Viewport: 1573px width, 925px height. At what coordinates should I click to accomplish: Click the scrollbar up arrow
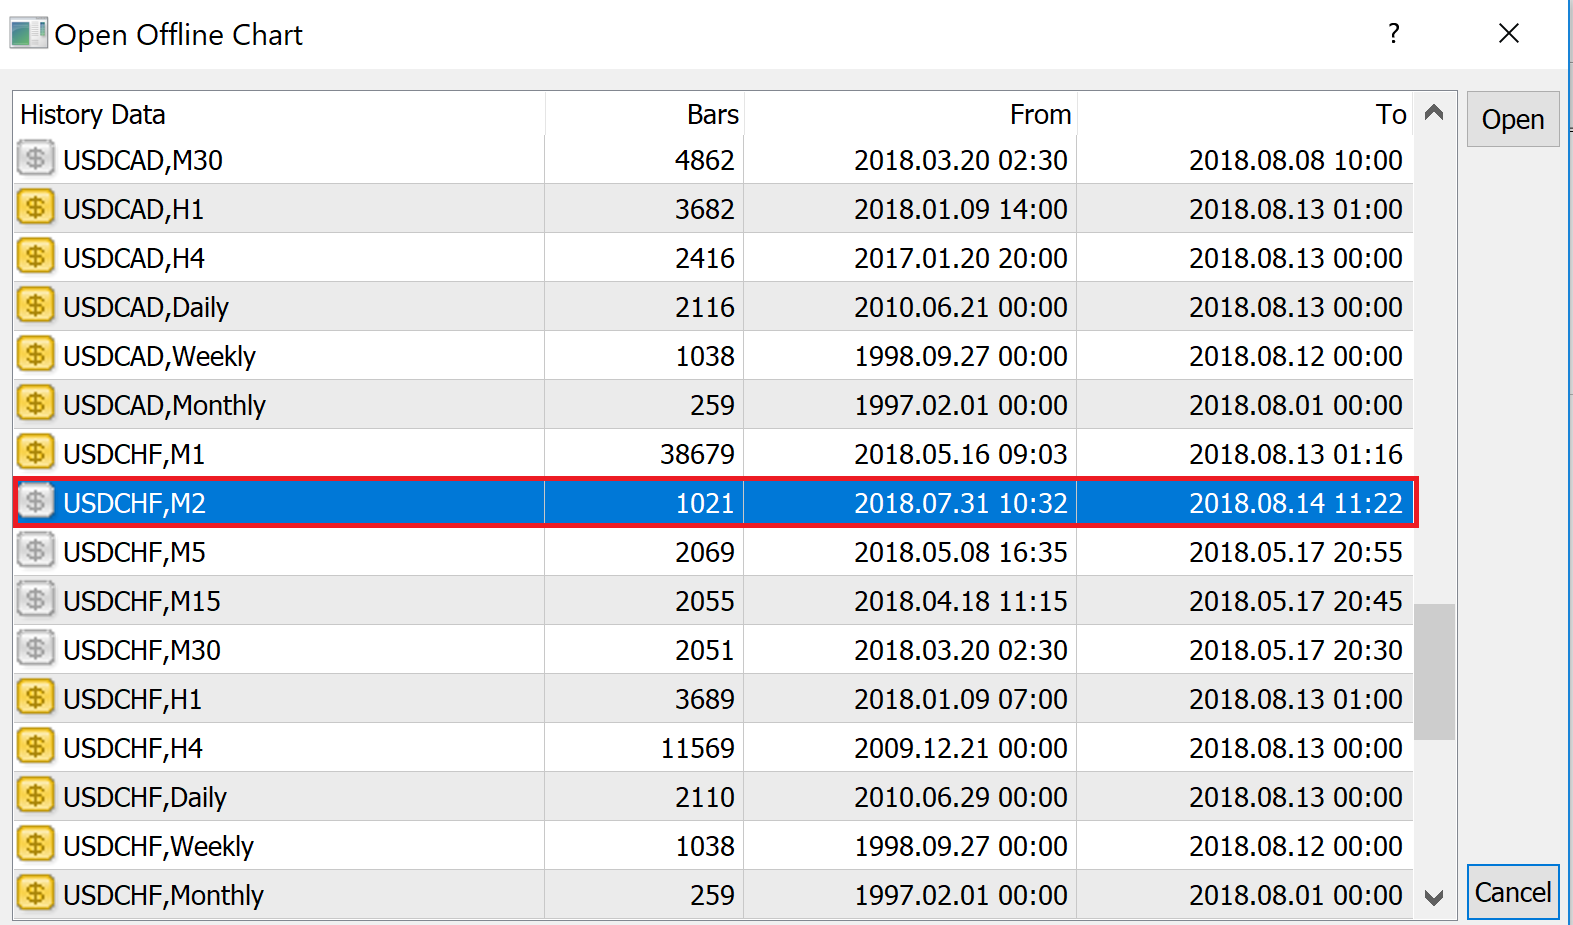(x=1434, y=113)
